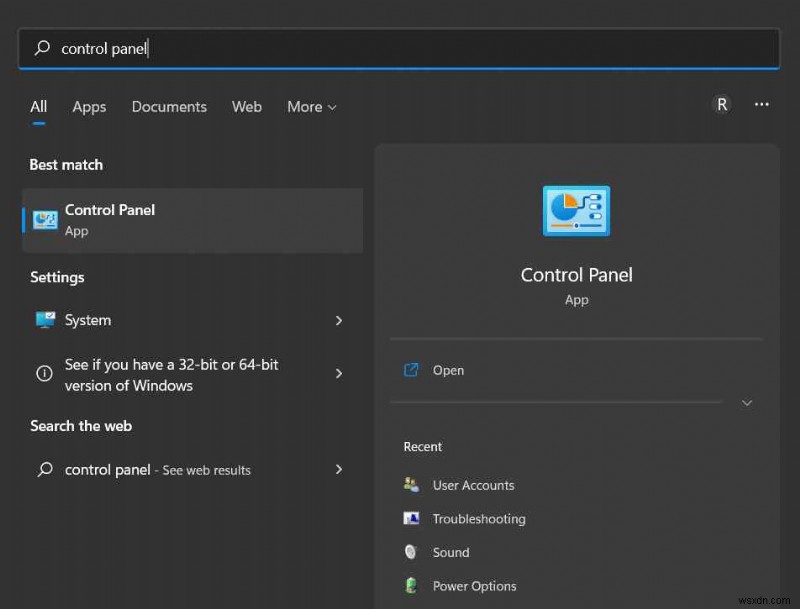
Task: Click the arrow next to System
Action: click(340, 320)
